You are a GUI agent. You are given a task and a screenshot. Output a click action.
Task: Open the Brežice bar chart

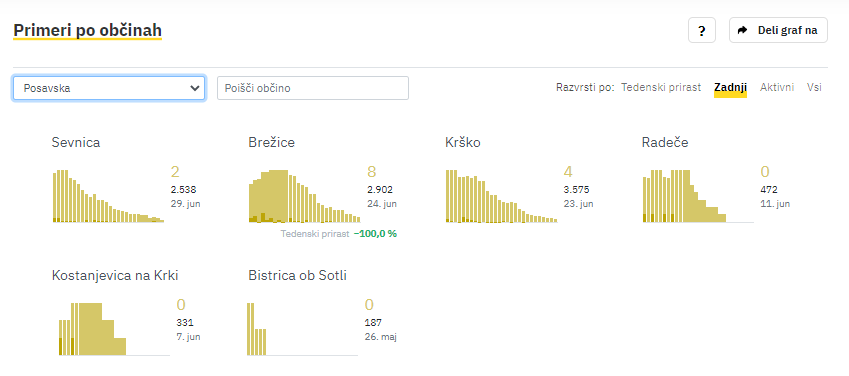click(x=305, y=196)
